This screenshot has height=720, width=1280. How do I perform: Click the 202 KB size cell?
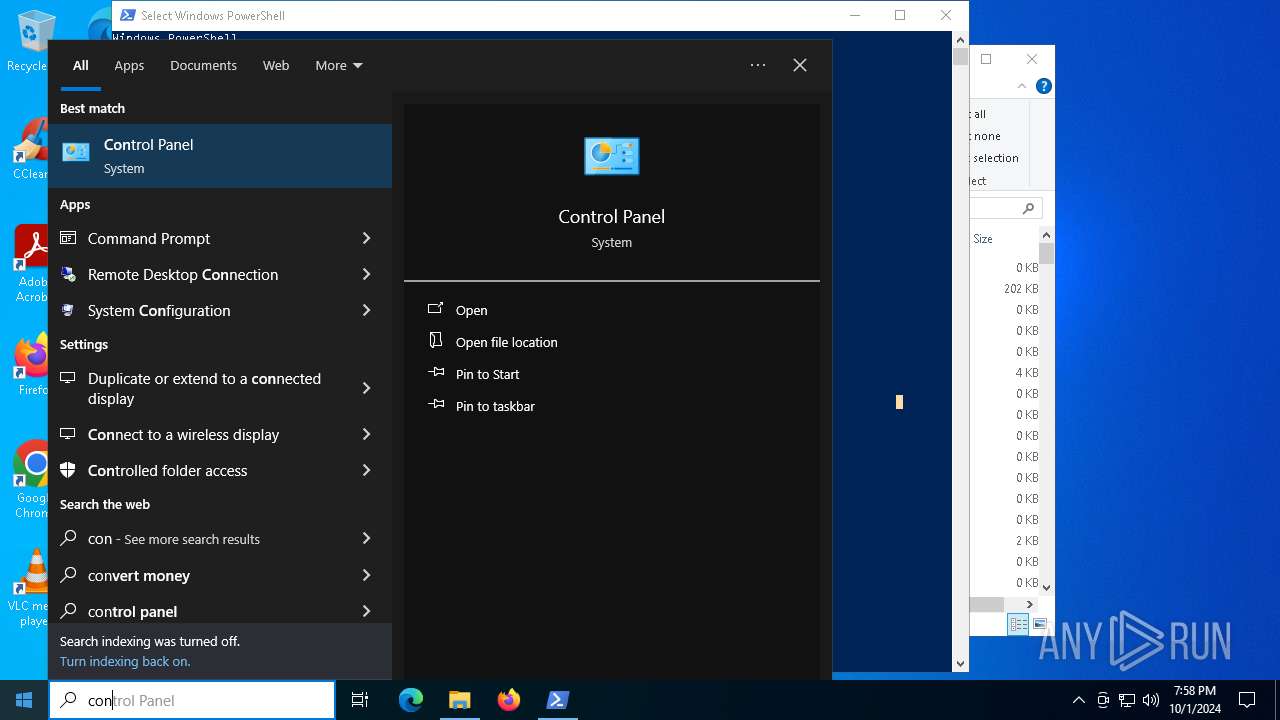[1021, 288]
